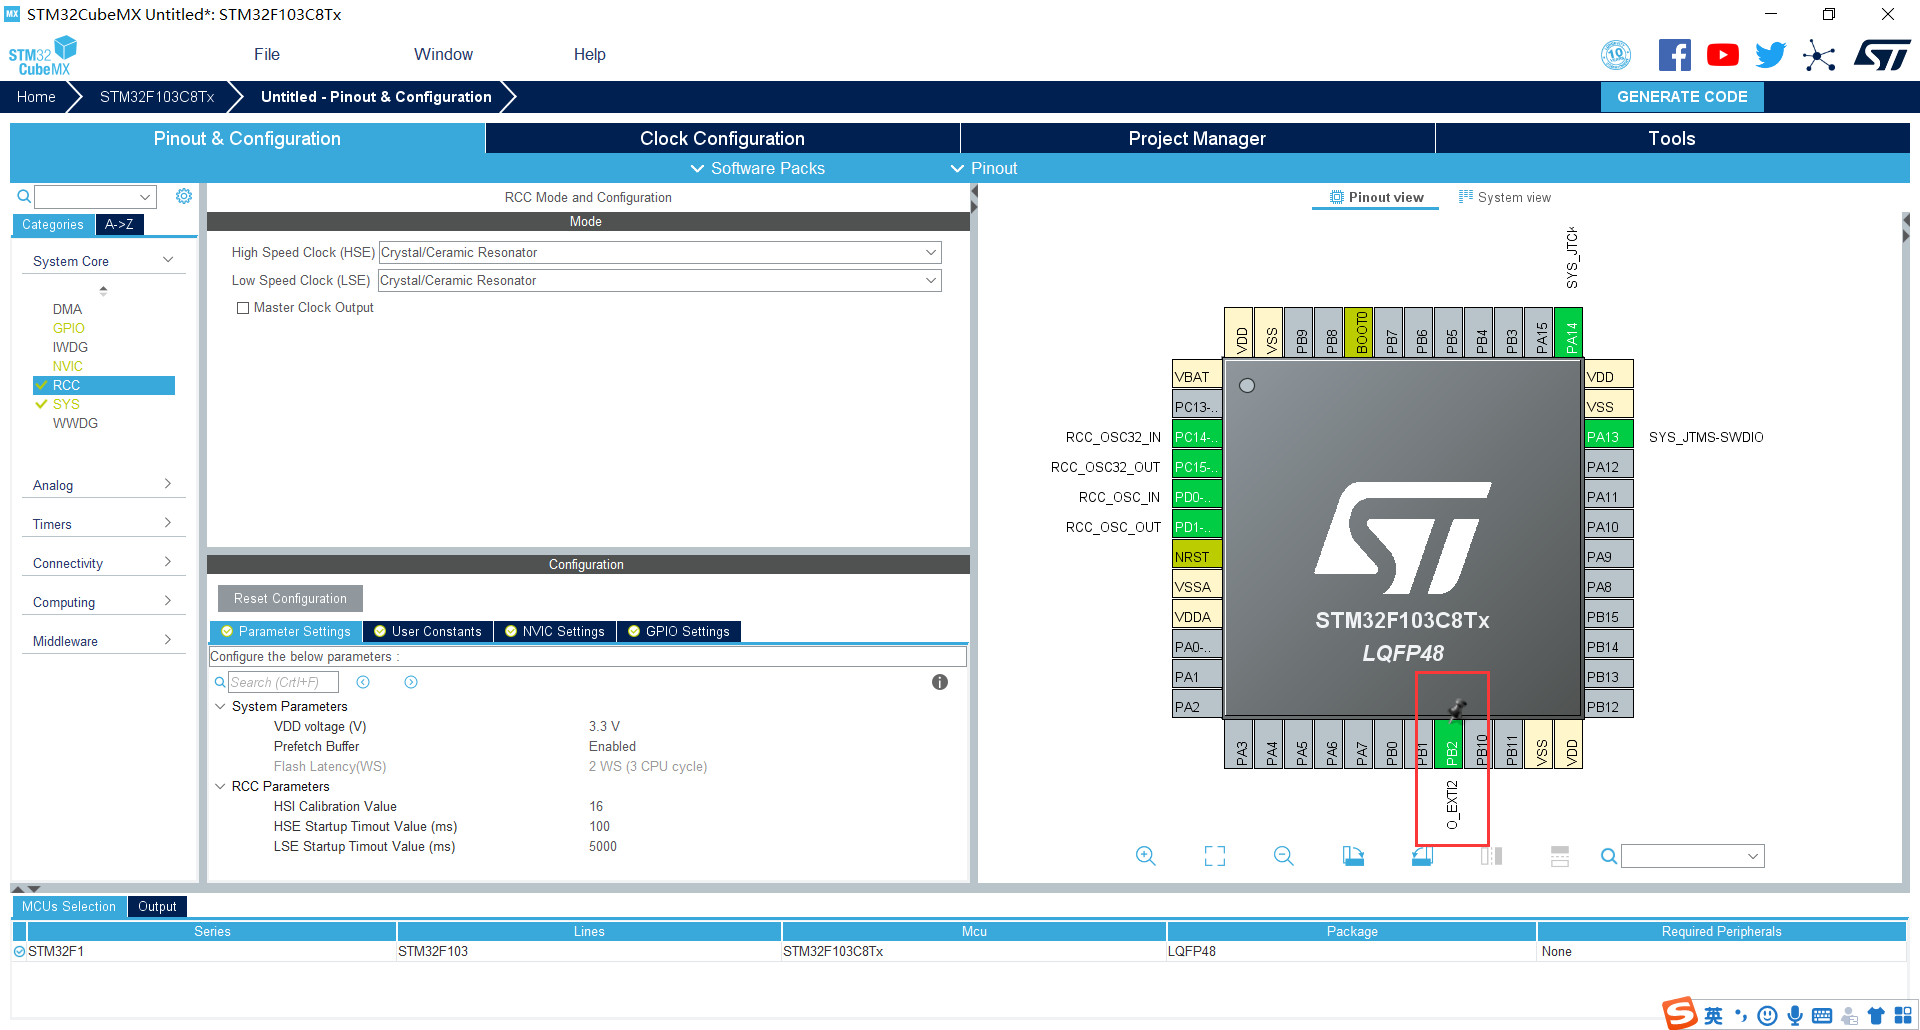Screen dimensions: 1920x1030
Task: Click the STM32CubeMX logo
Action: coord(43,56)
